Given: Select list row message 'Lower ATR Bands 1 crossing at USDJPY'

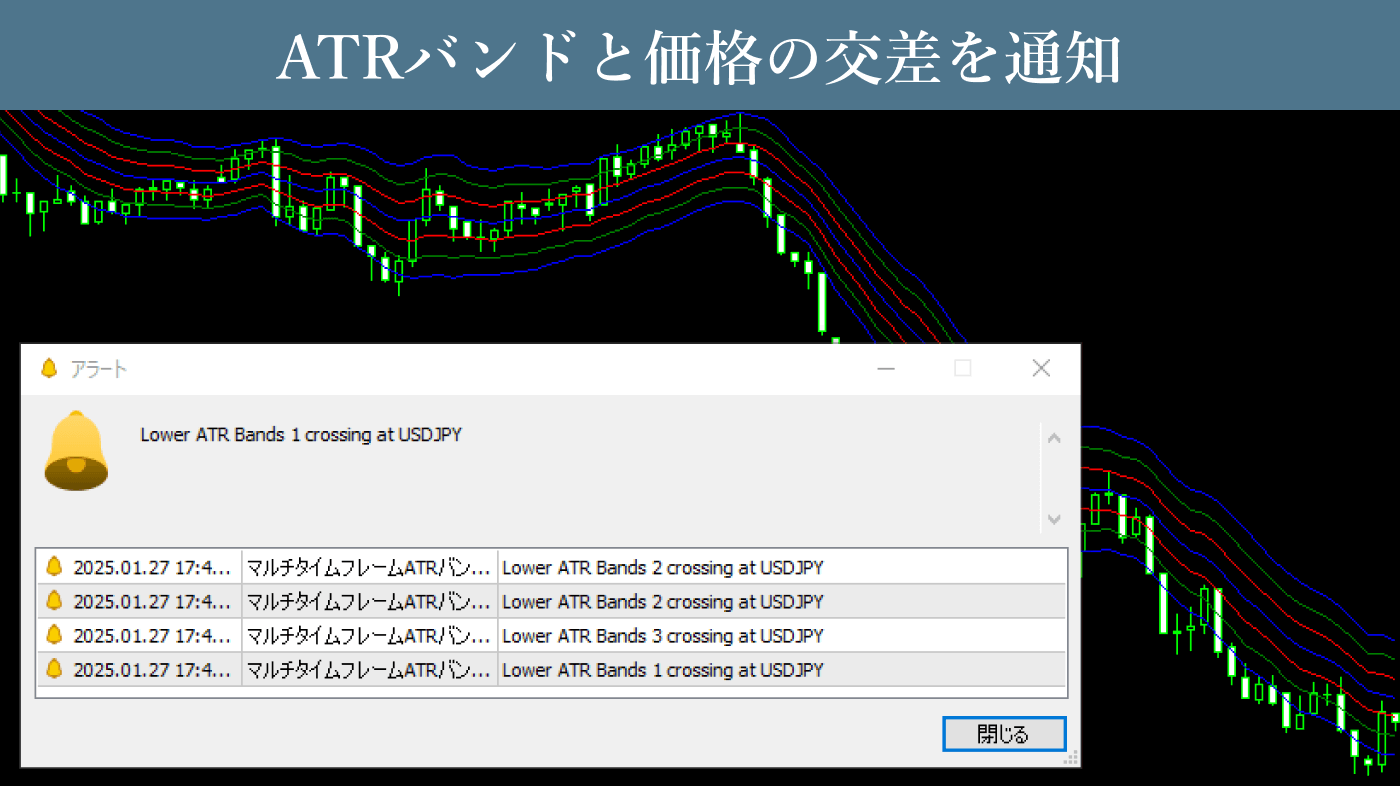Looking at the screenshot, I should (662, 670).
